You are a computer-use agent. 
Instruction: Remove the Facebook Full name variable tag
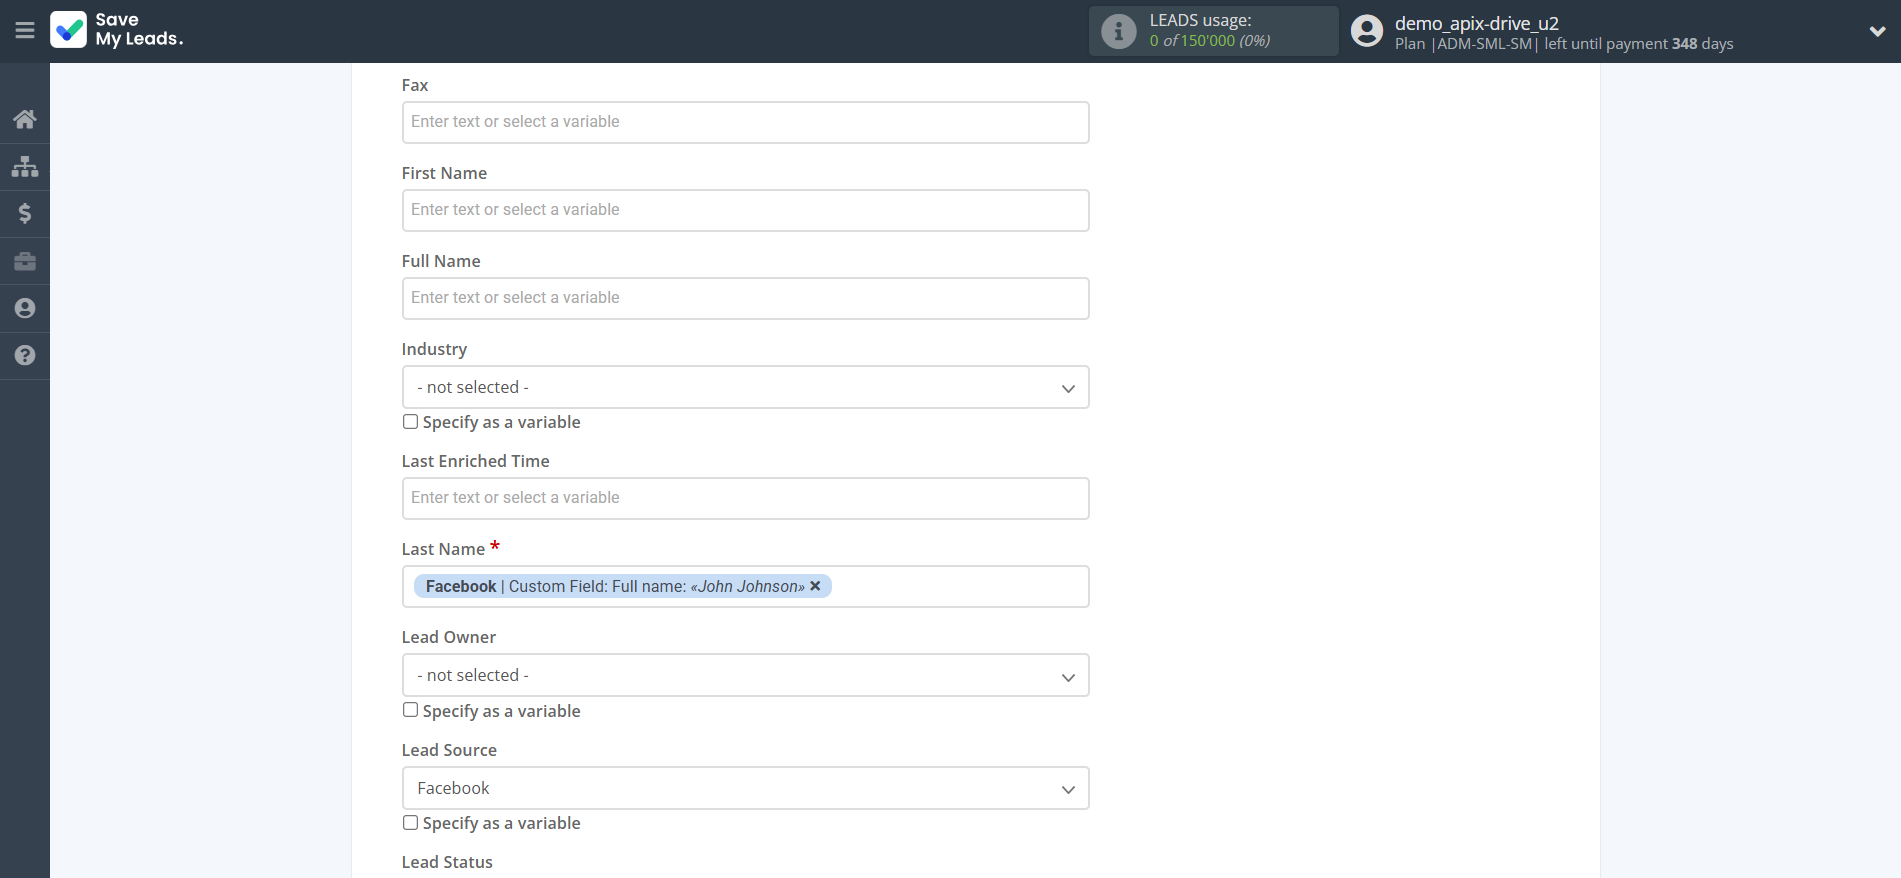(x=815, y=586)
